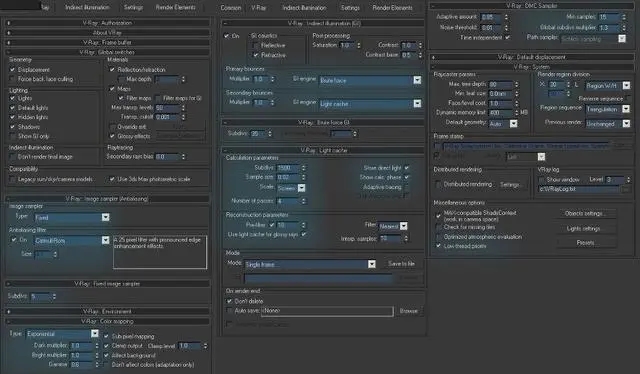Click the Light cache Subdivs value field
The width and height of the screenshot is (640, 374).
289,168
